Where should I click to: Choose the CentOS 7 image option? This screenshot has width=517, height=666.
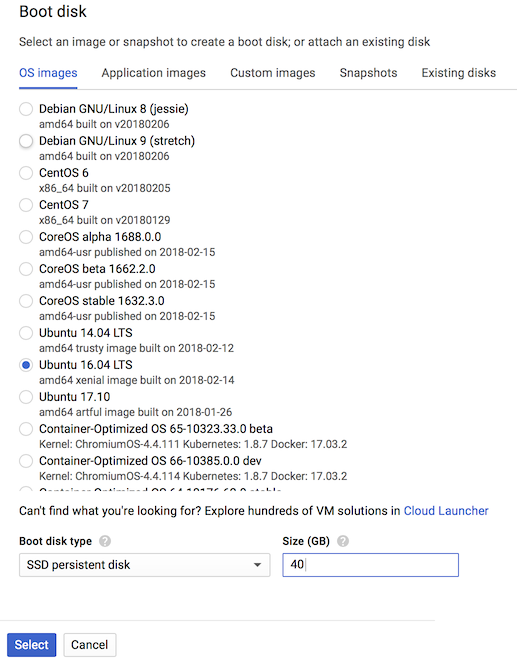(x=26, y=205)
